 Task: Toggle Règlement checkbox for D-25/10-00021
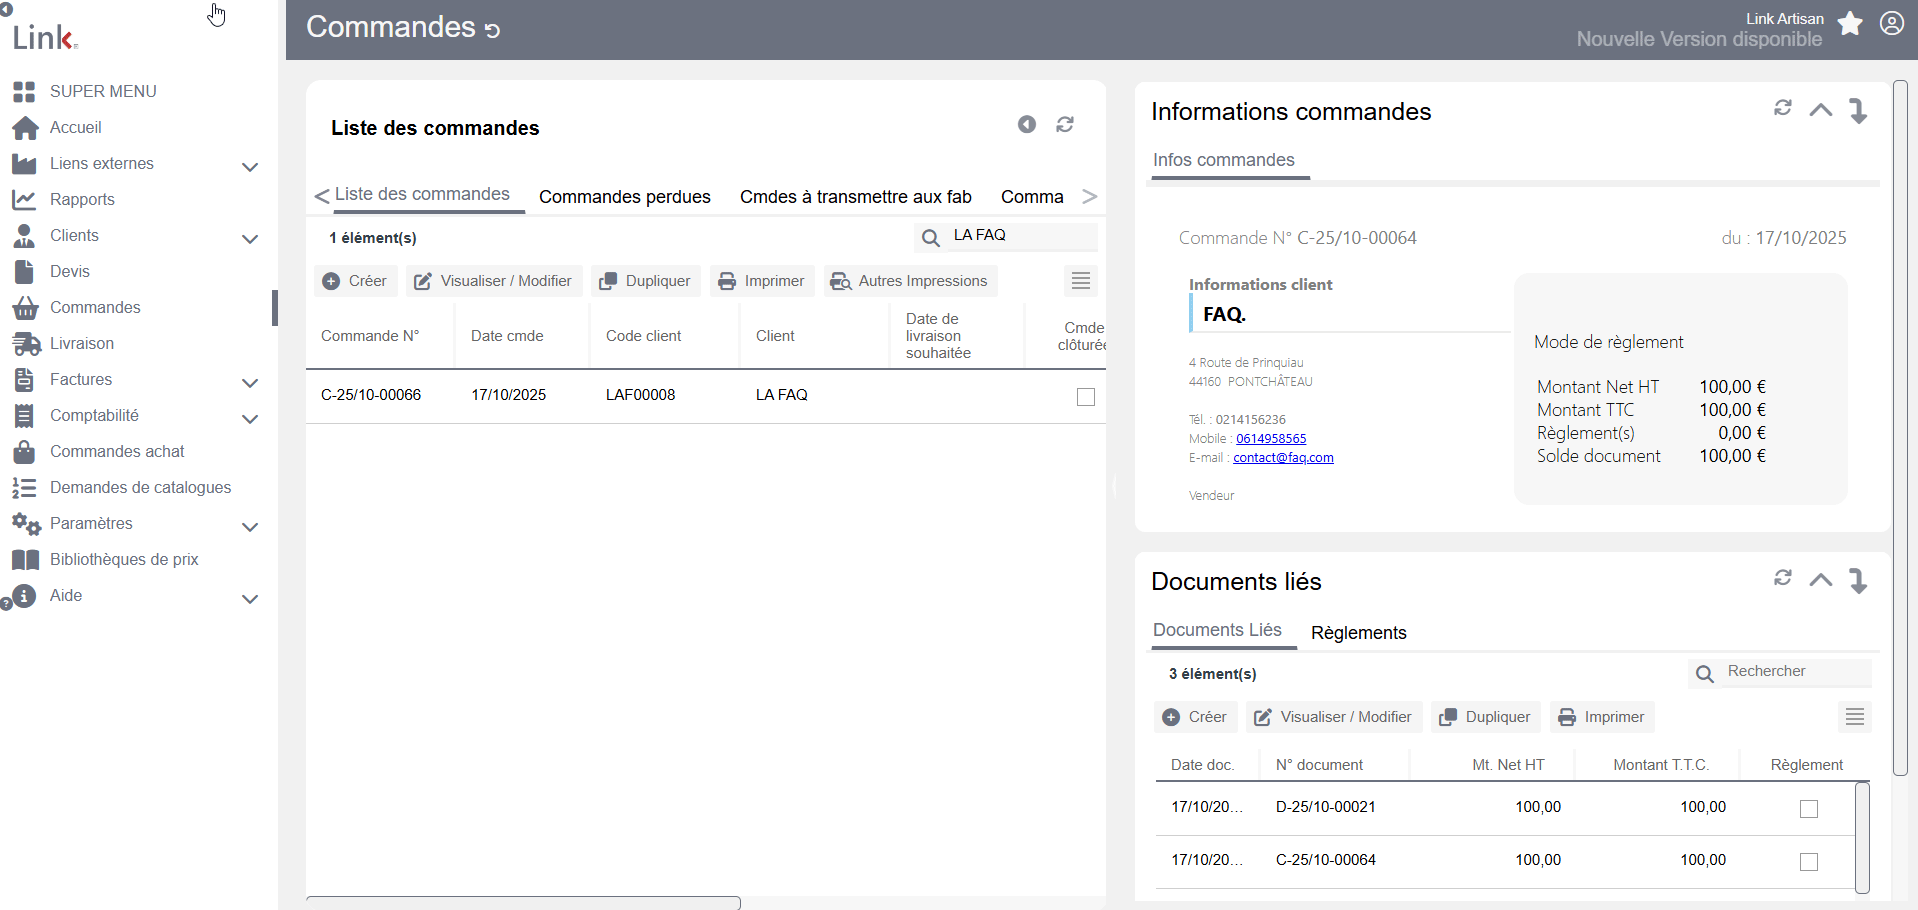pyautogui.click(x=1809, y=809)
